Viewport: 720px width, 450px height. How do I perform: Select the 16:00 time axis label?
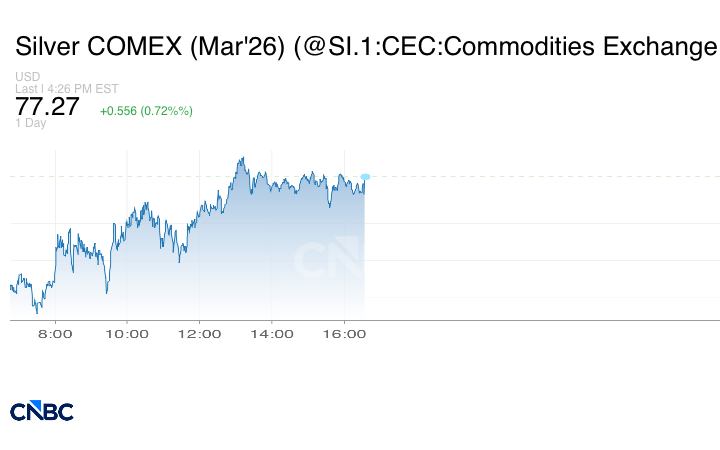(x=343, y=334)
